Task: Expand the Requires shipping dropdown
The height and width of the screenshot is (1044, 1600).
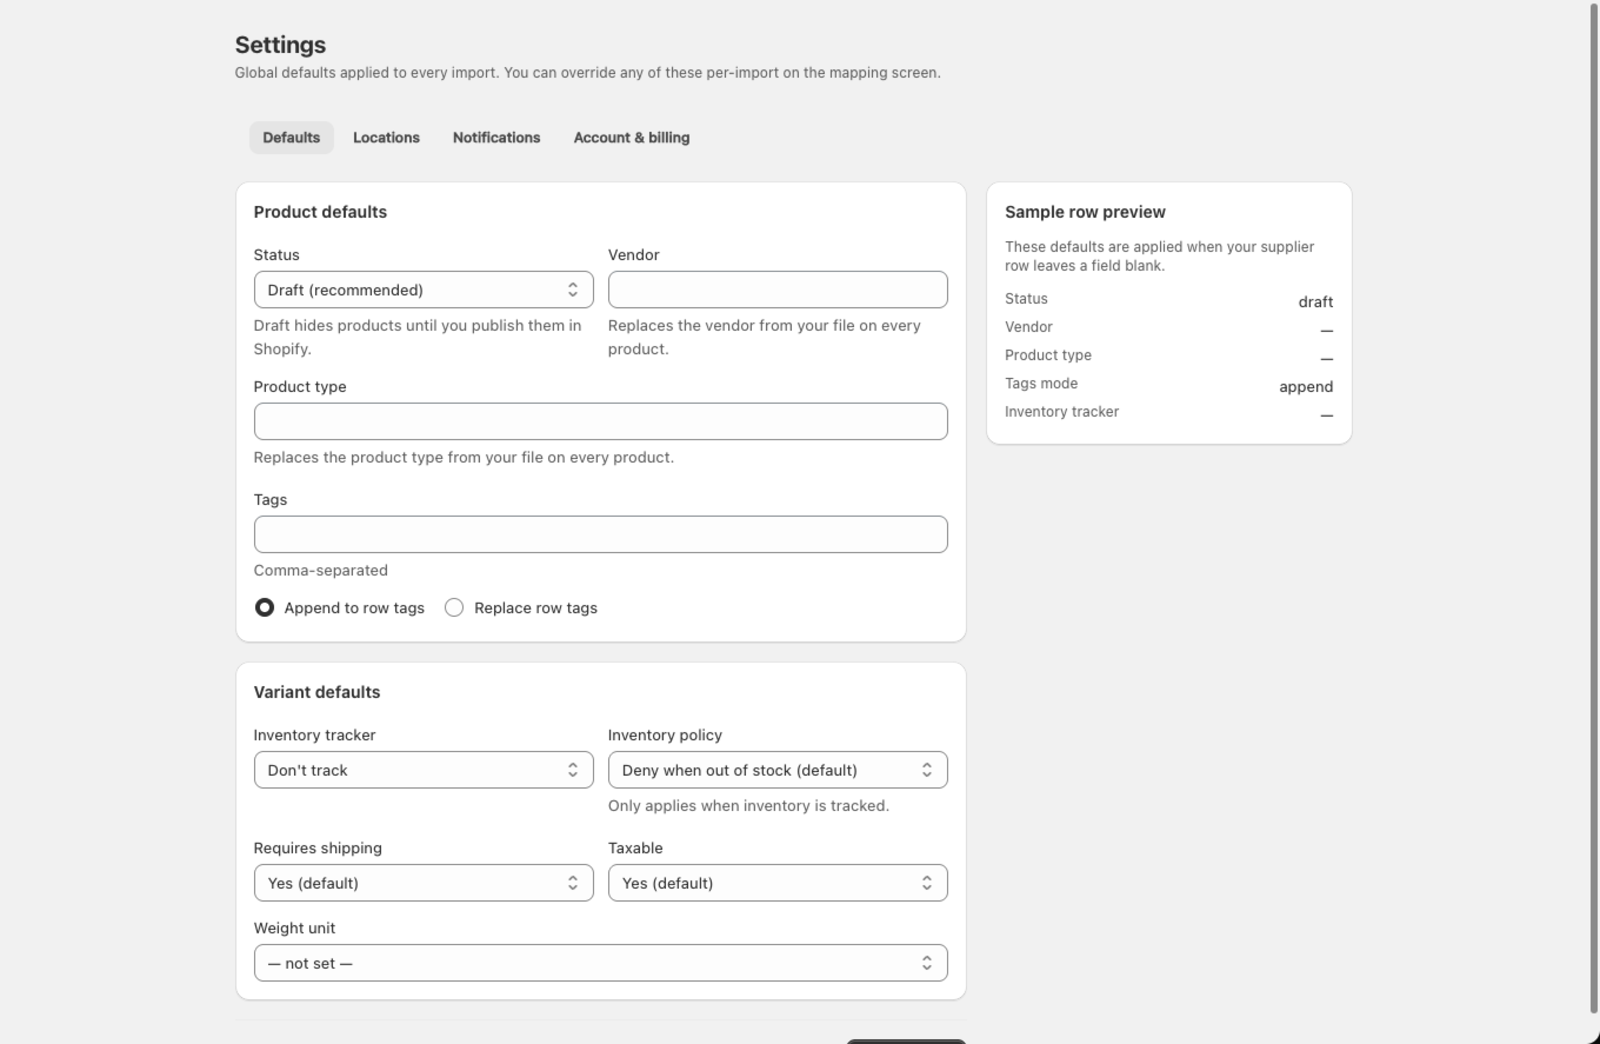Action: pos(423,883)
